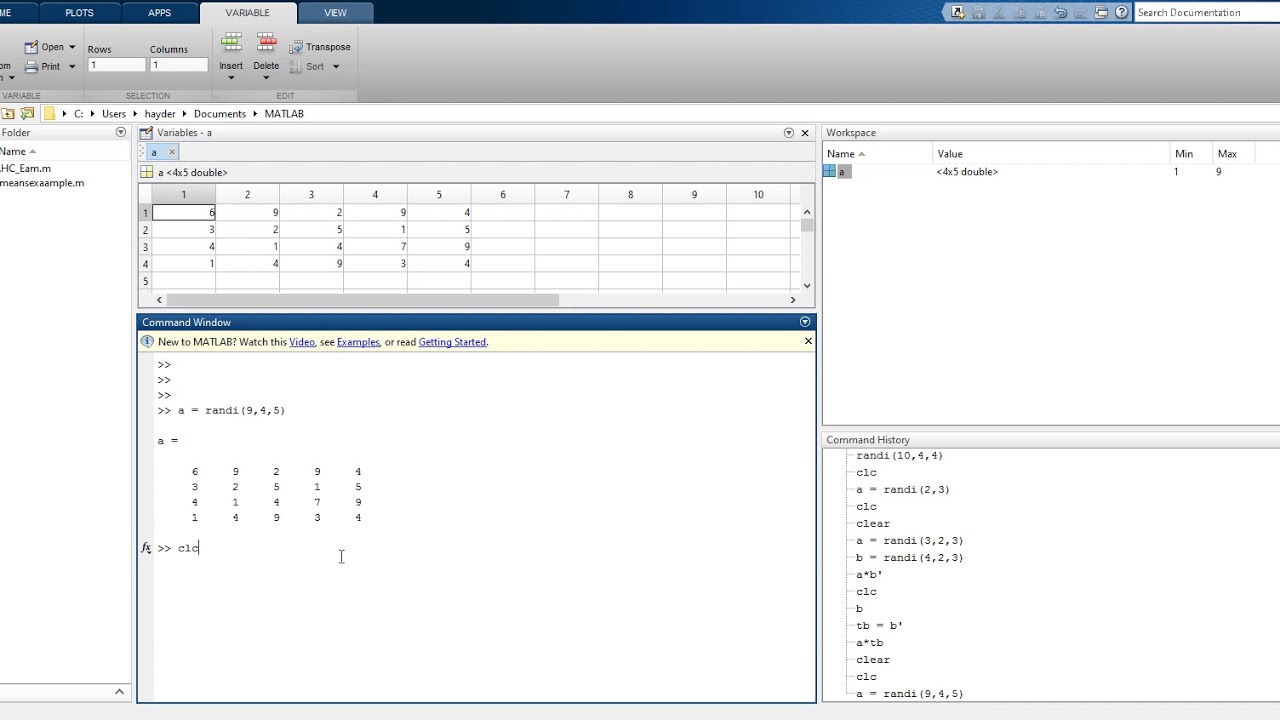Click the Transpose variable button
Viewport: 1280px width, 720px height.
320,47
